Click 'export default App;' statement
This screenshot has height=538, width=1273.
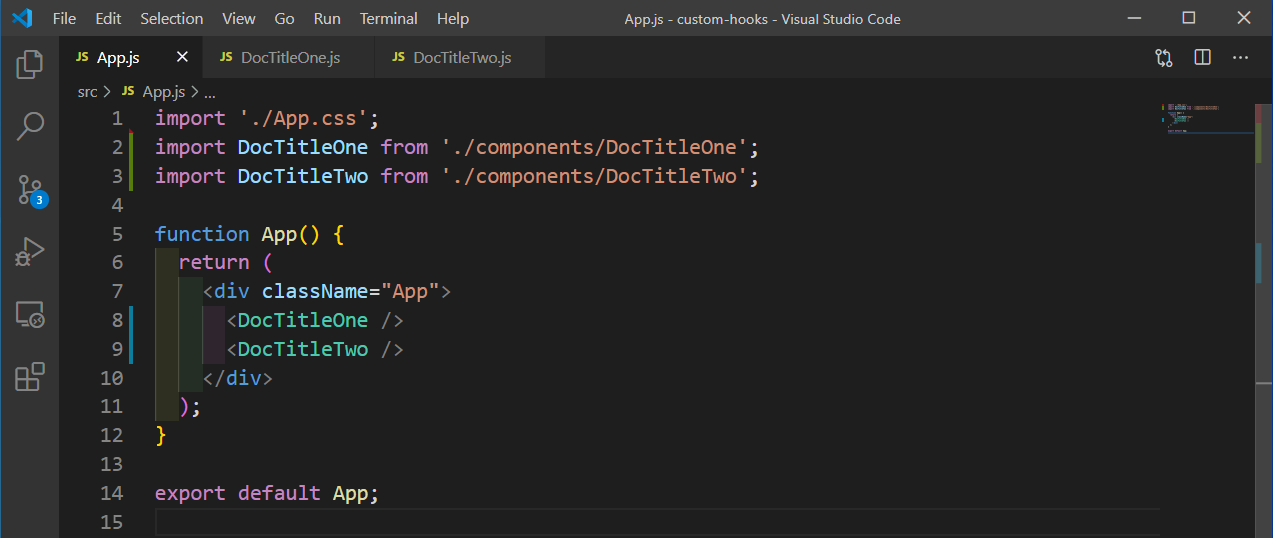(268, 493)
